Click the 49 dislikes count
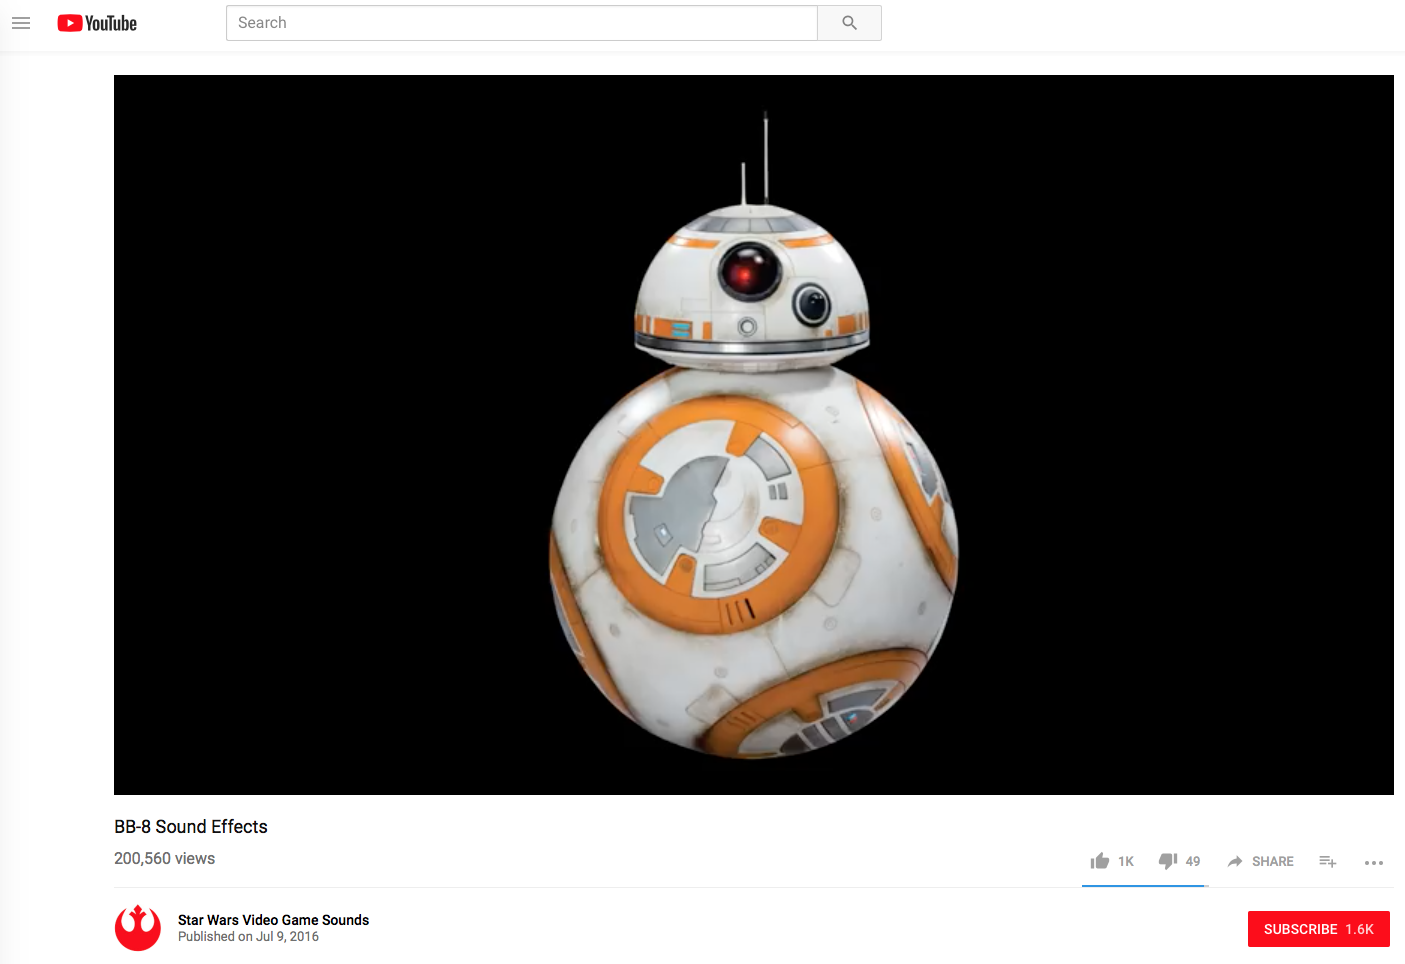 coord(1193,861)
